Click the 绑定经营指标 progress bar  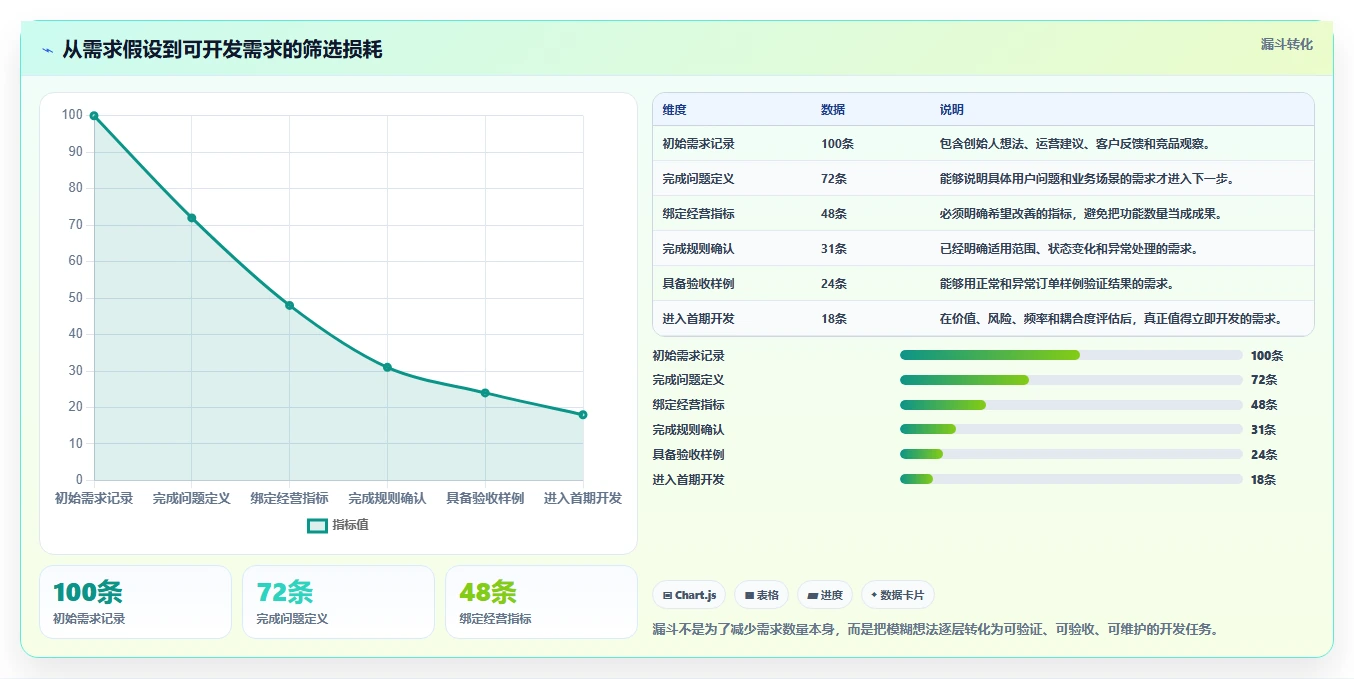1071,405
